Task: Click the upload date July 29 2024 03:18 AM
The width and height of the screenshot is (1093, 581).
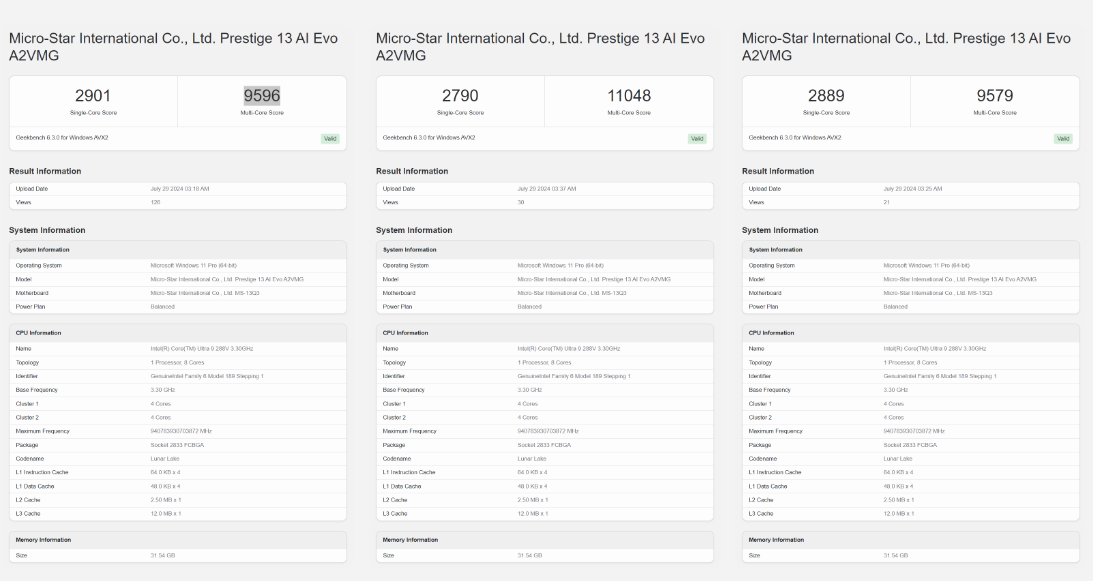Action: point(180,189)
